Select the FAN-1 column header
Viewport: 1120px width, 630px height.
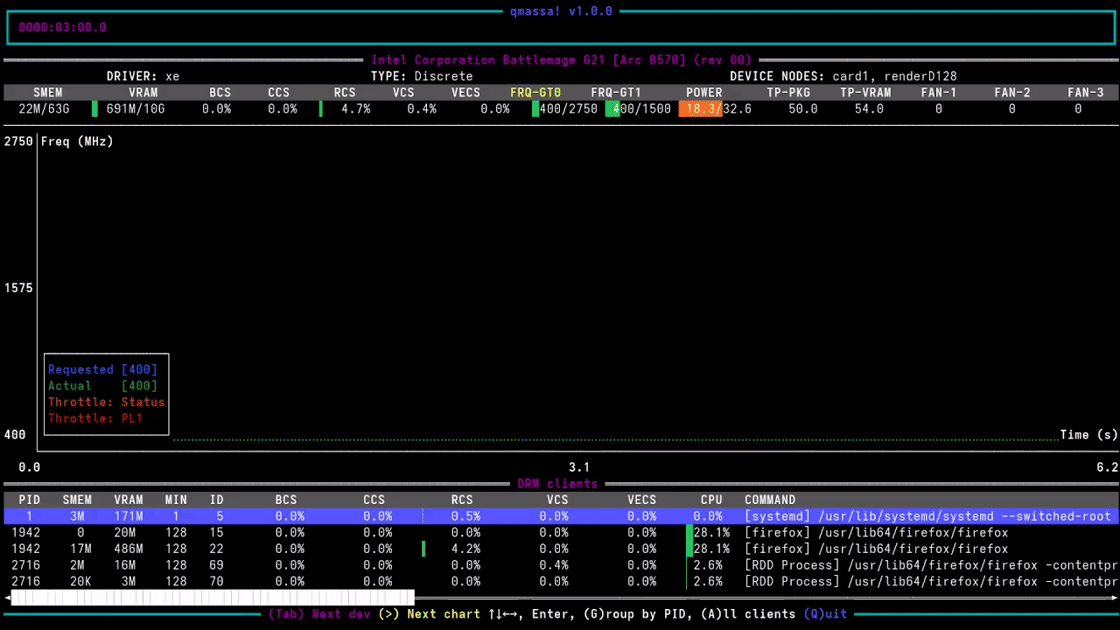point(939,92)
